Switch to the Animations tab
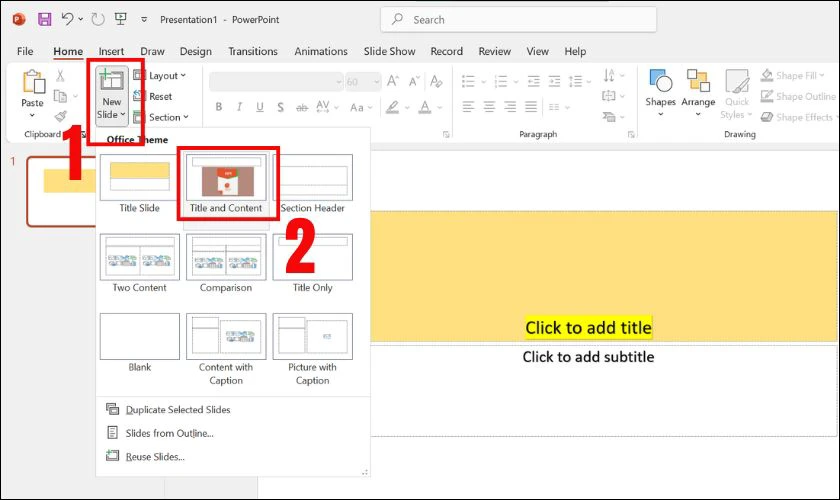The image size is (840, 500). pos(321,51)
